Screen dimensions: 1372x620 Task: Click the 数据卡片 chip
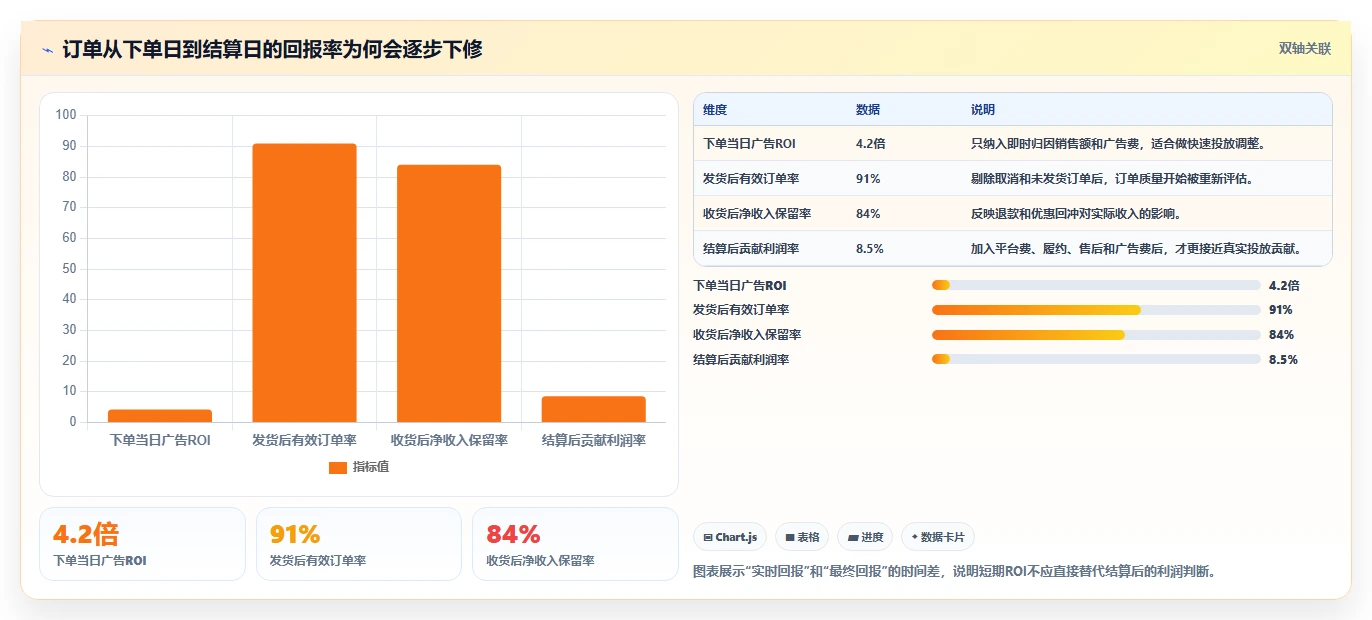click(x=937, y=537)
